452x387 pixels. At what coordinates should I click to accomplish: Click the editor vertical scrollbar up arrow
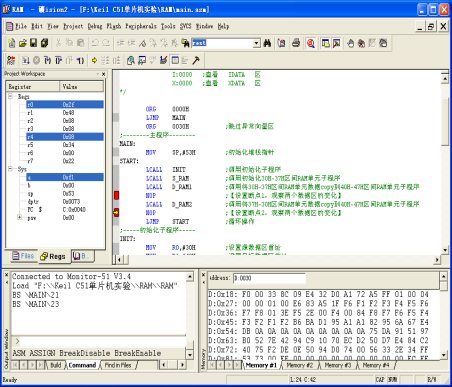click(445, 79)
